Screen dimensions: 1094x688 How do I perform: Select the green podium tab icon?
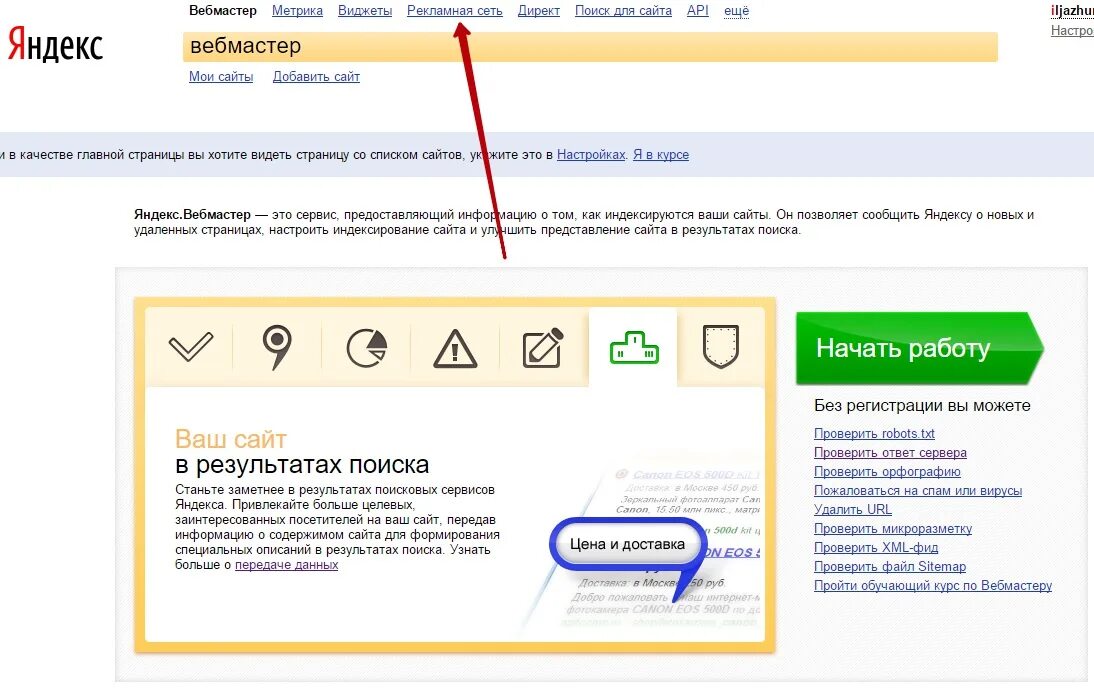tap(634, 347)
